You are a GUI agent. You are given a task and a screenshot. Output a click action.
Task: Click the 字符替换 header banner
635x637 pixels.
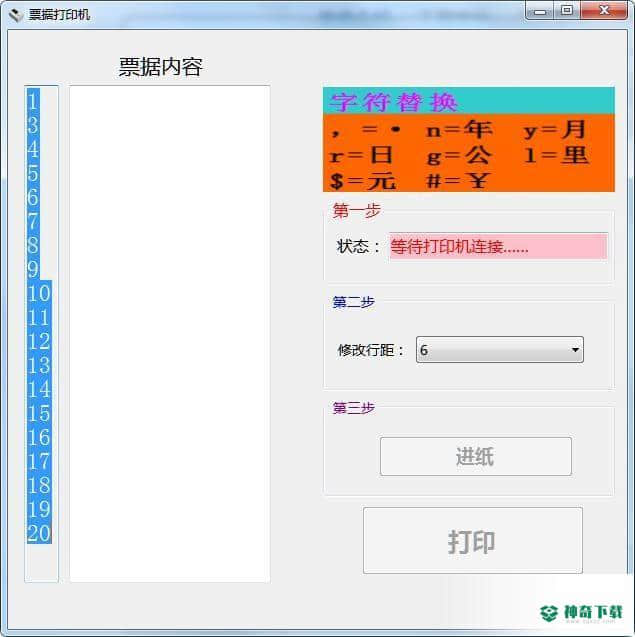coord(468,101)
